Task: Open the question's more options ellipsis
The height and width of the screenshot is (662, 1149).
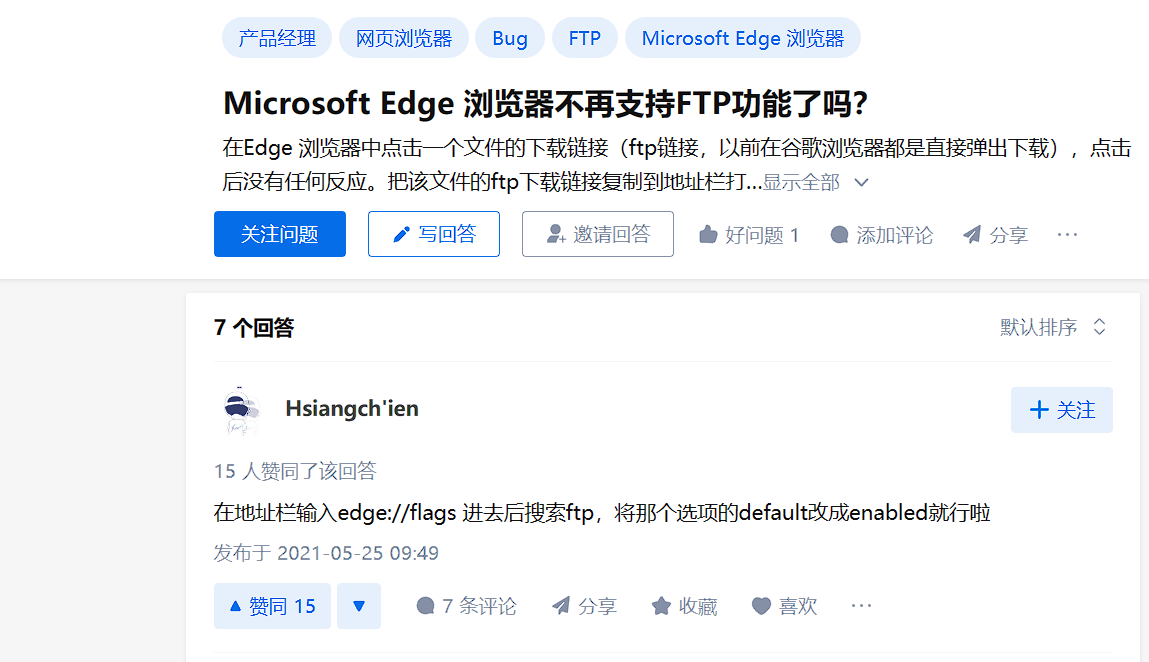Action: pyautogui.click(x=1067, y=235)
